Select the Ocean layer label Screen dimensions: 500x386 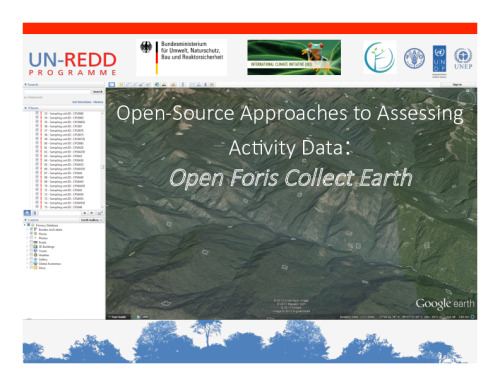point(43,251)
